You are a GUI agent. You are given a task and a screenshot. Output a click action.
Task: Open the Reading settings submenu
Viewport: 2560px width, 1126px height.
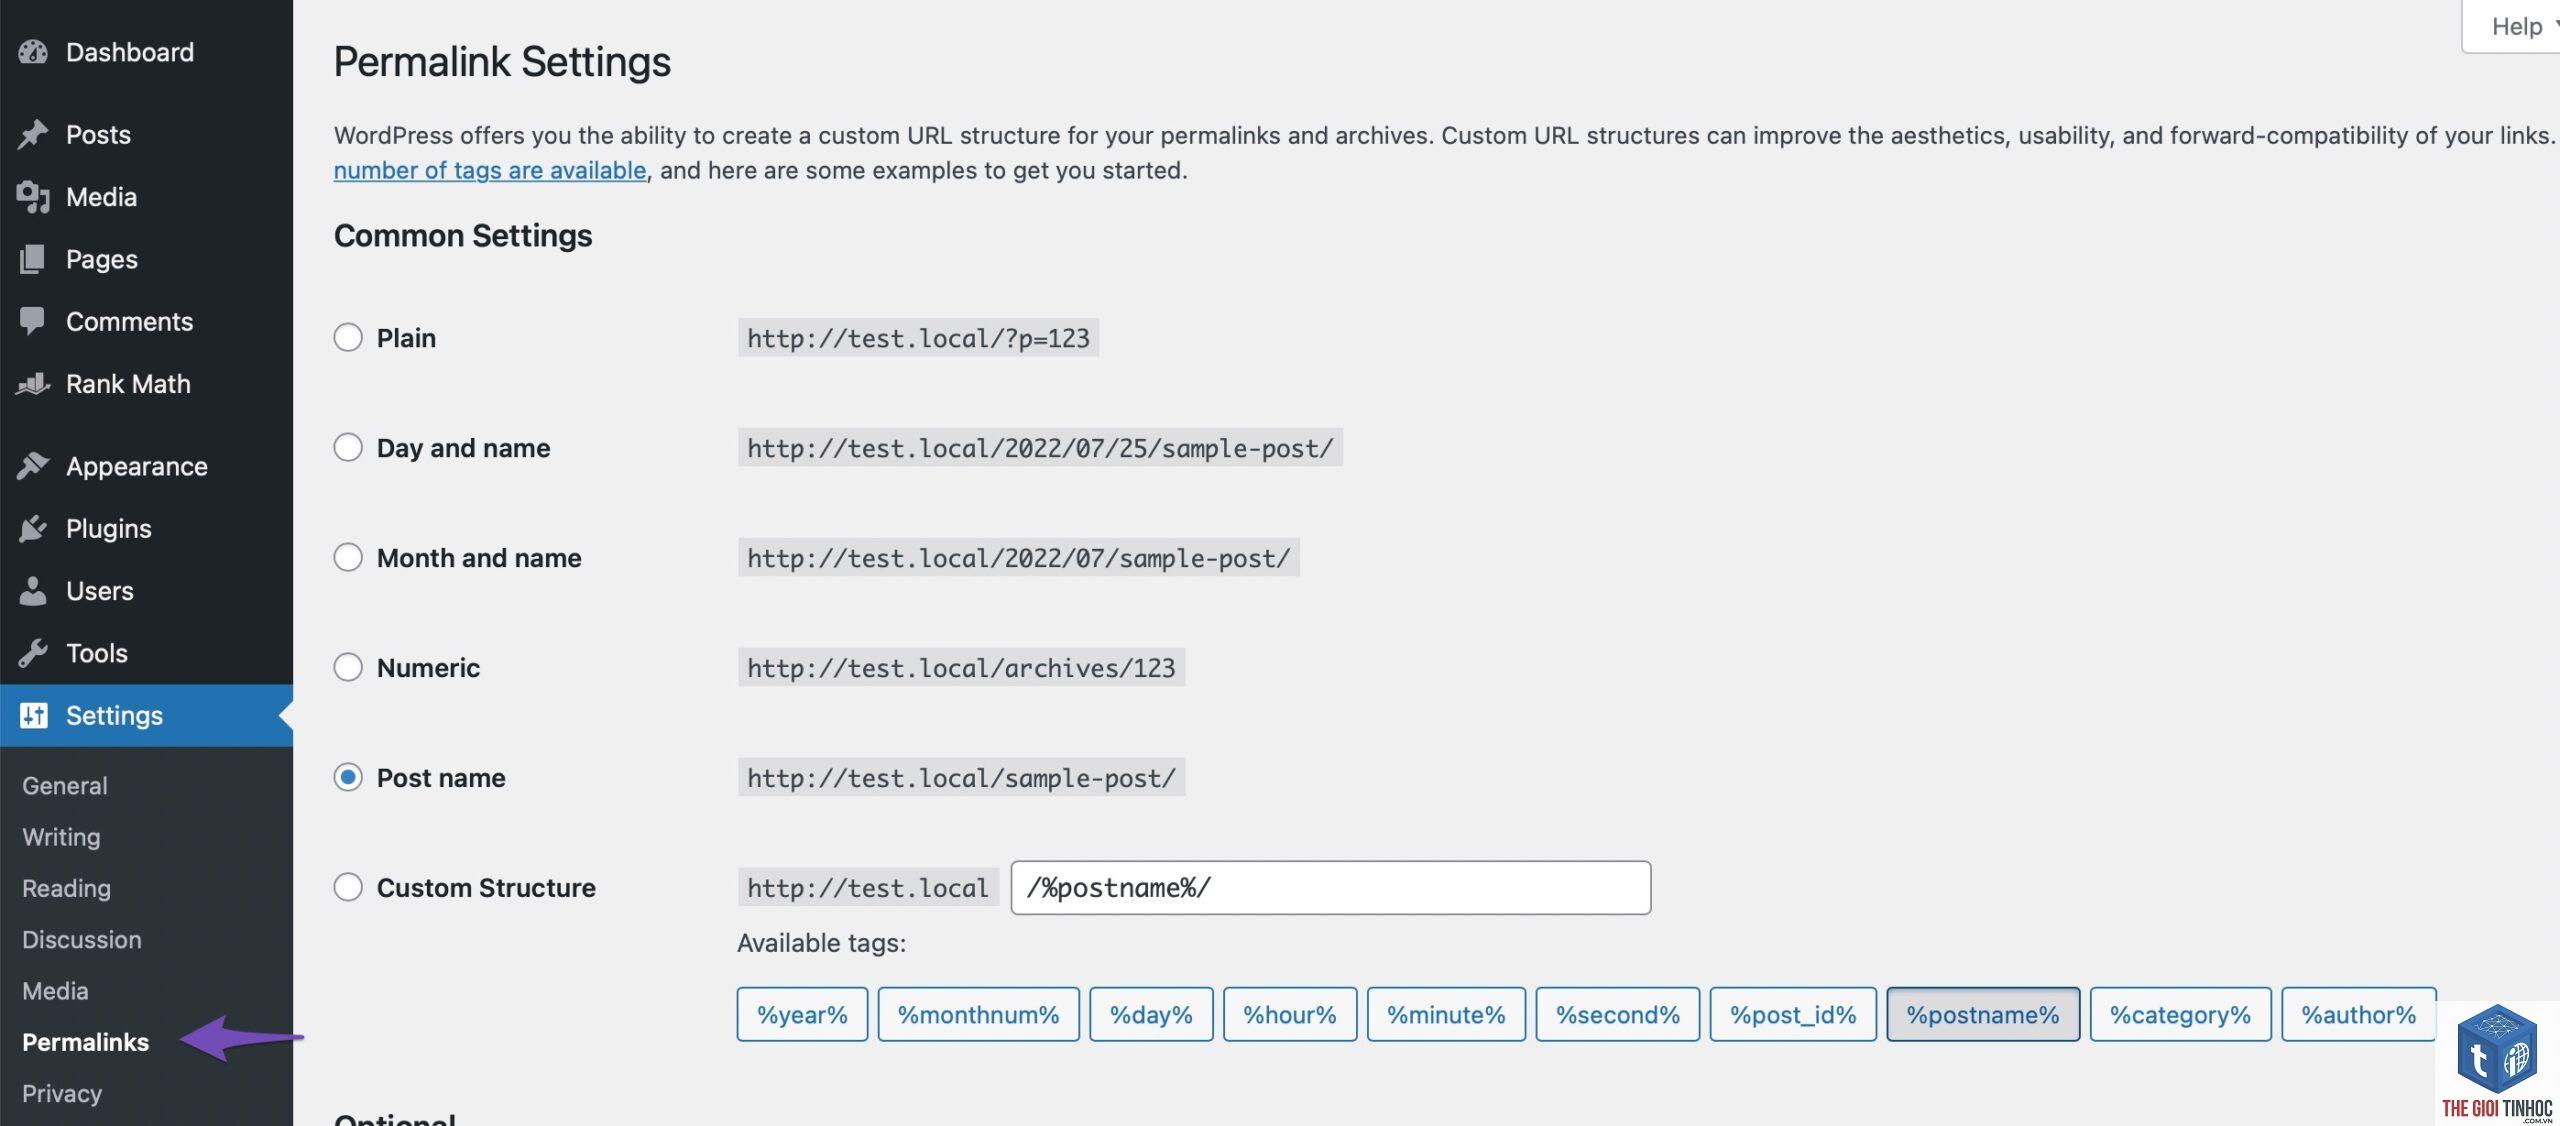click(66, 888)
